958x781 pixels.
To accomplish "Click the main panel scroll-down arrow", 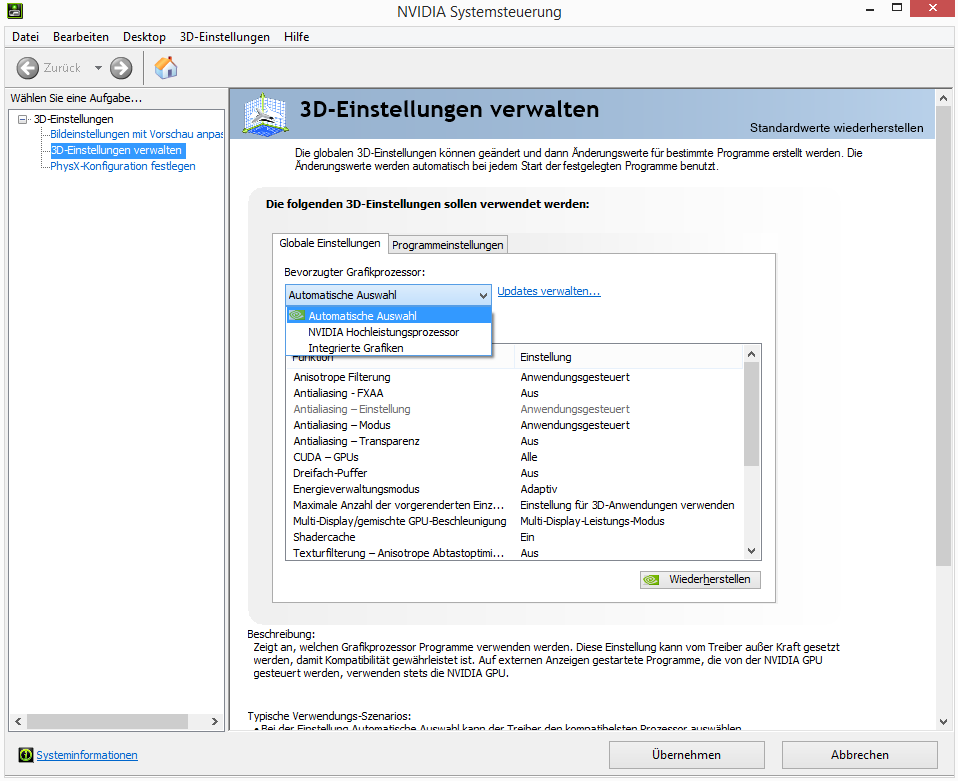I will (943, 721).
